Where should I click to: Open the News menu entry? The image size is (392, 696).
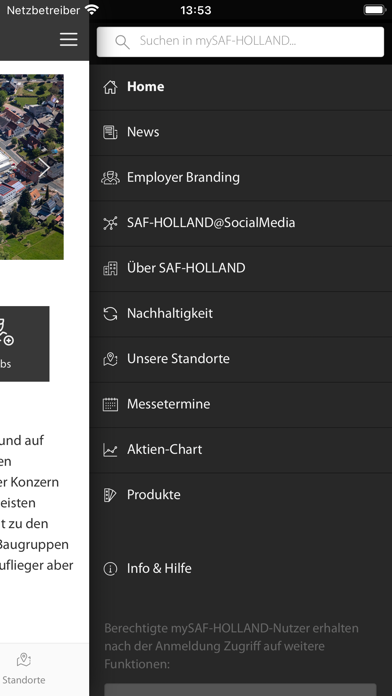click(241, 132)
